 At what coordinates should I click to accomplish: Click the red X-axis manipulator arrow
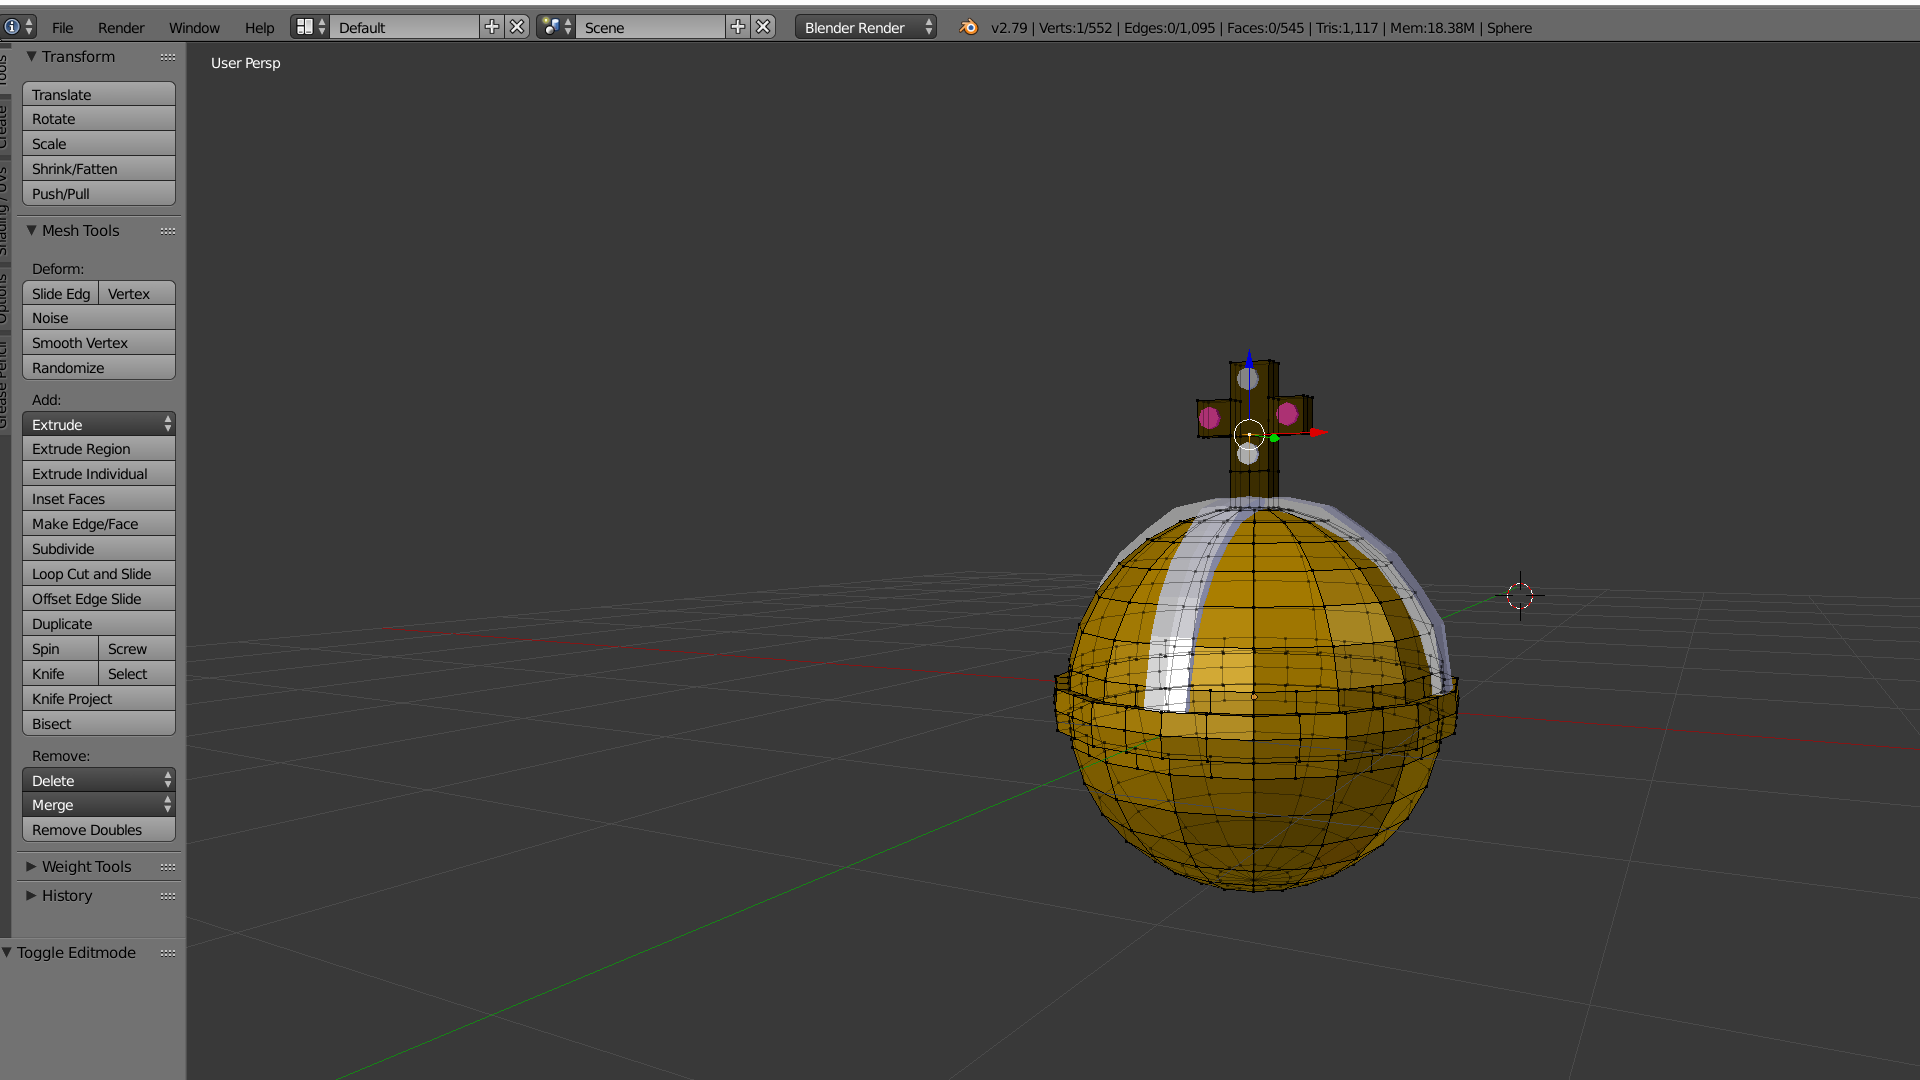tap(1318, 432)
